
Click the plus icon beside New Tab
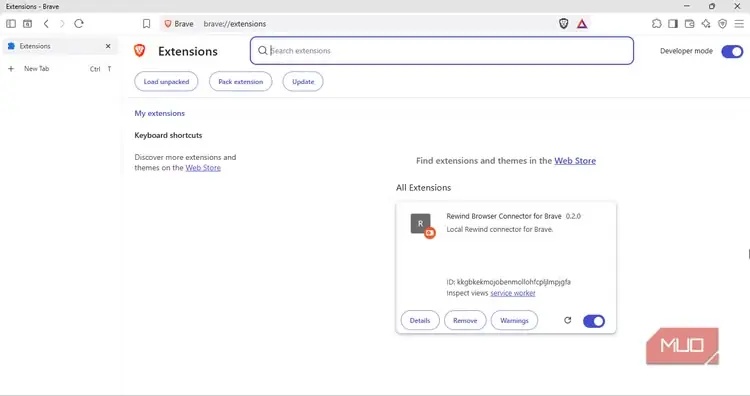click(x=11, y=68)
